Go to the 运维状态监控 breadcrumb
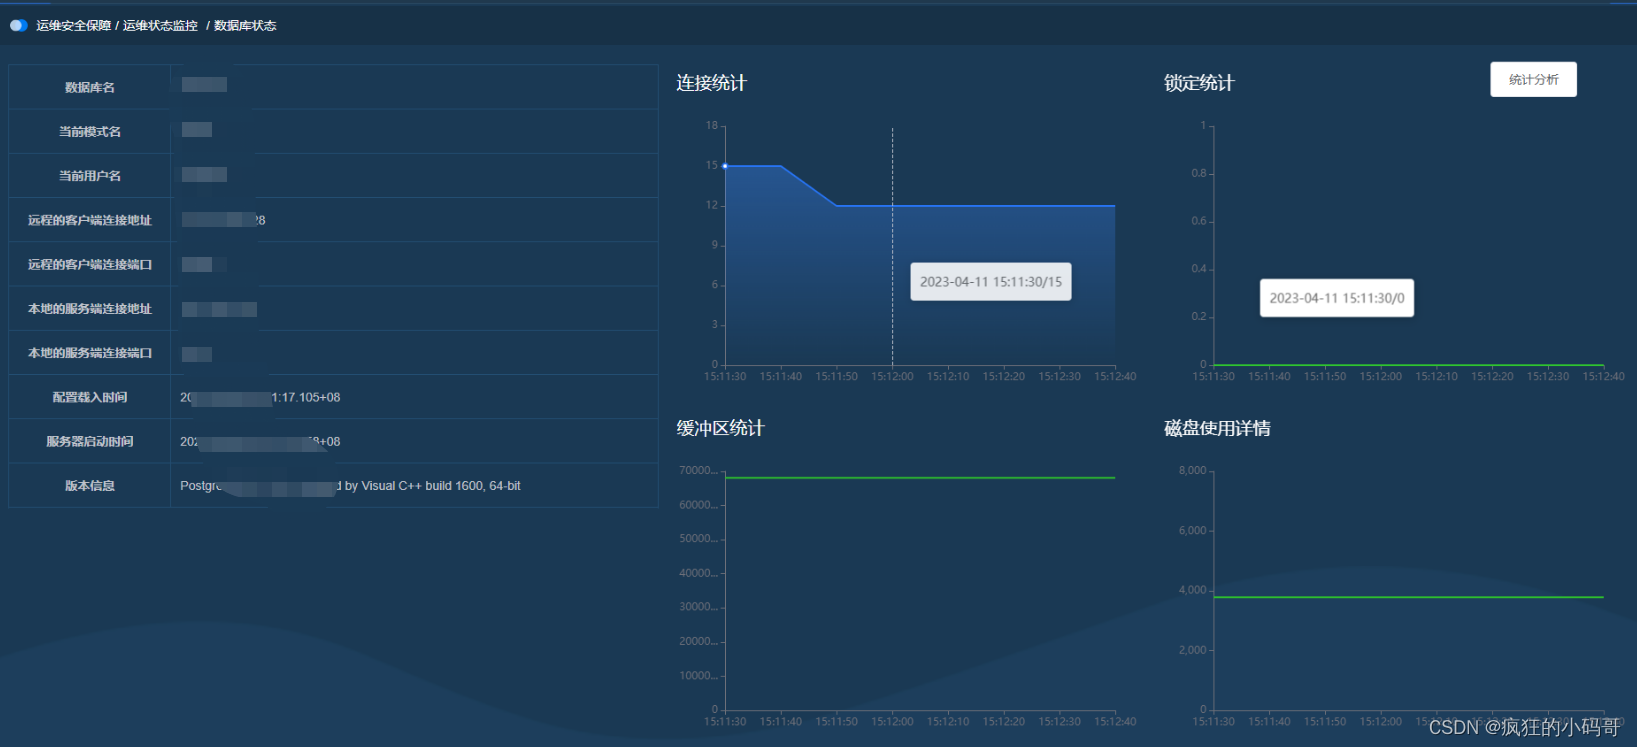 (160, 26)
